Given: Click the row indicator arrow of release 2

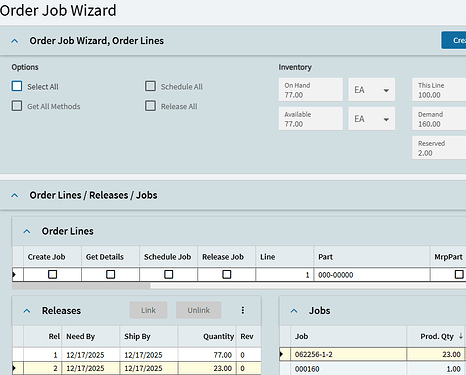Looking at the screenshot, I should point(14,368).
